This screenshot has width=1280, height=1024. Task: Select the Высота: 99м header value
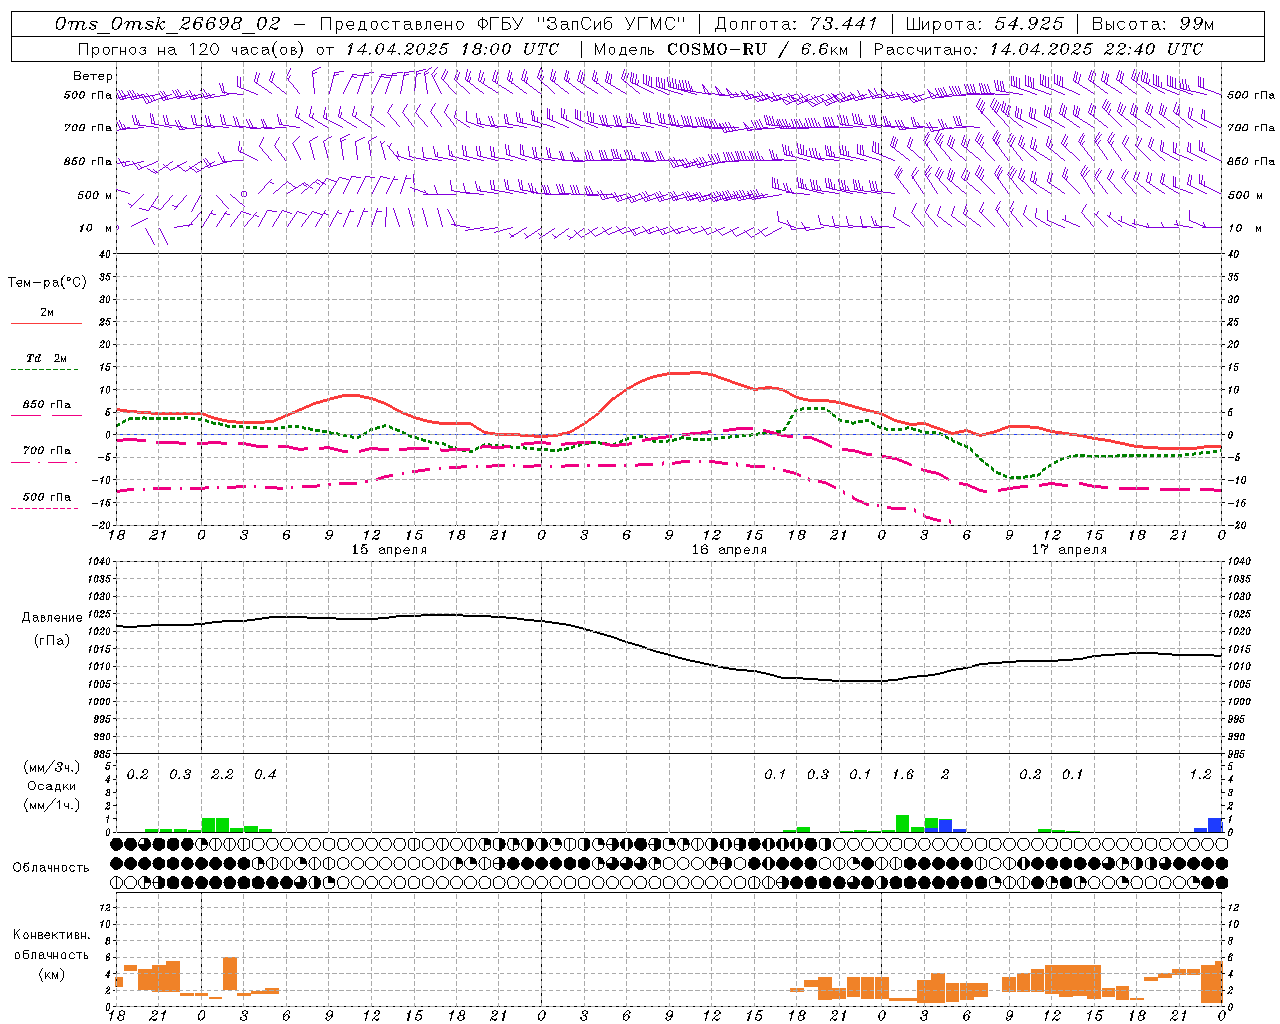pos(1153,24)
